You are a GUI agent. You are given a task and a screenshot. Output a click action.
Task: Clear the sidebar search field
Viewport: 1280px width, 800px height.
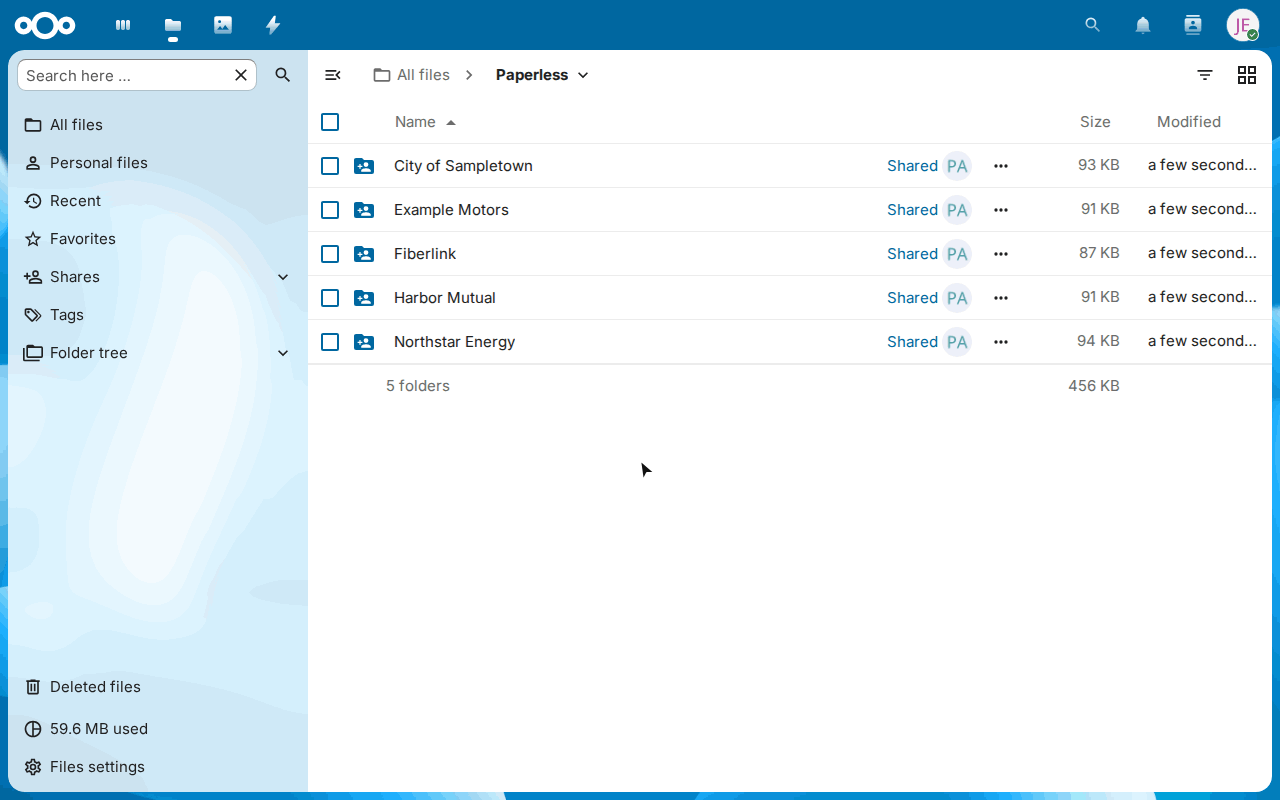pos(241,75)
